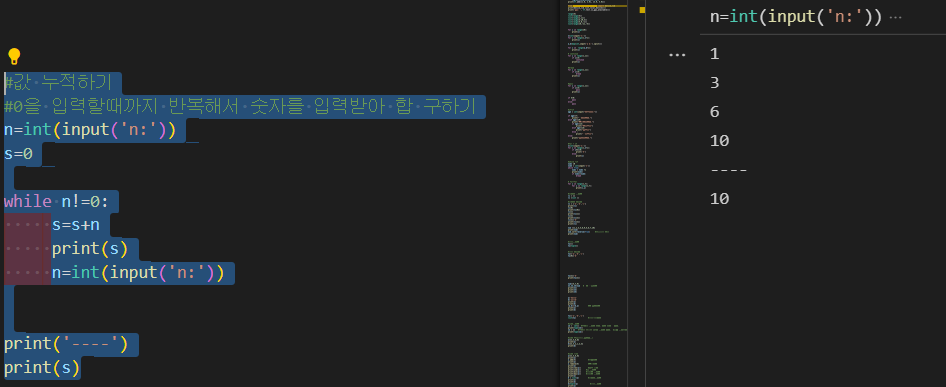Click the final output '10' below the dashes

(720, 199)
